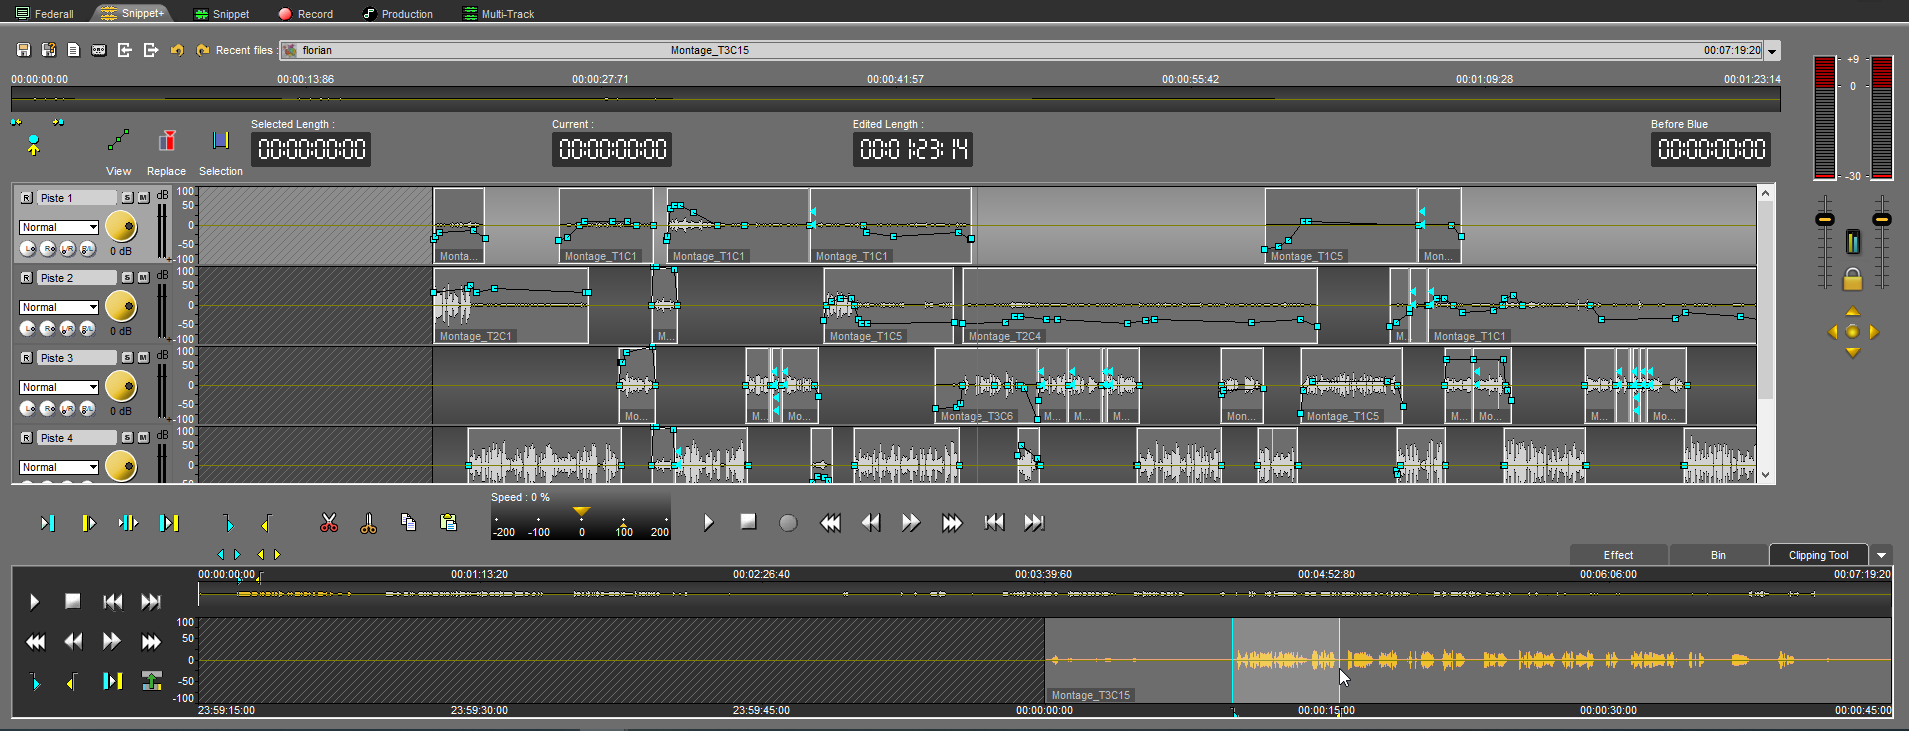The width and height of the screenshot is (1909, 731).
Task: Click the Bin panel button
Action: (x=1717, y=555)
